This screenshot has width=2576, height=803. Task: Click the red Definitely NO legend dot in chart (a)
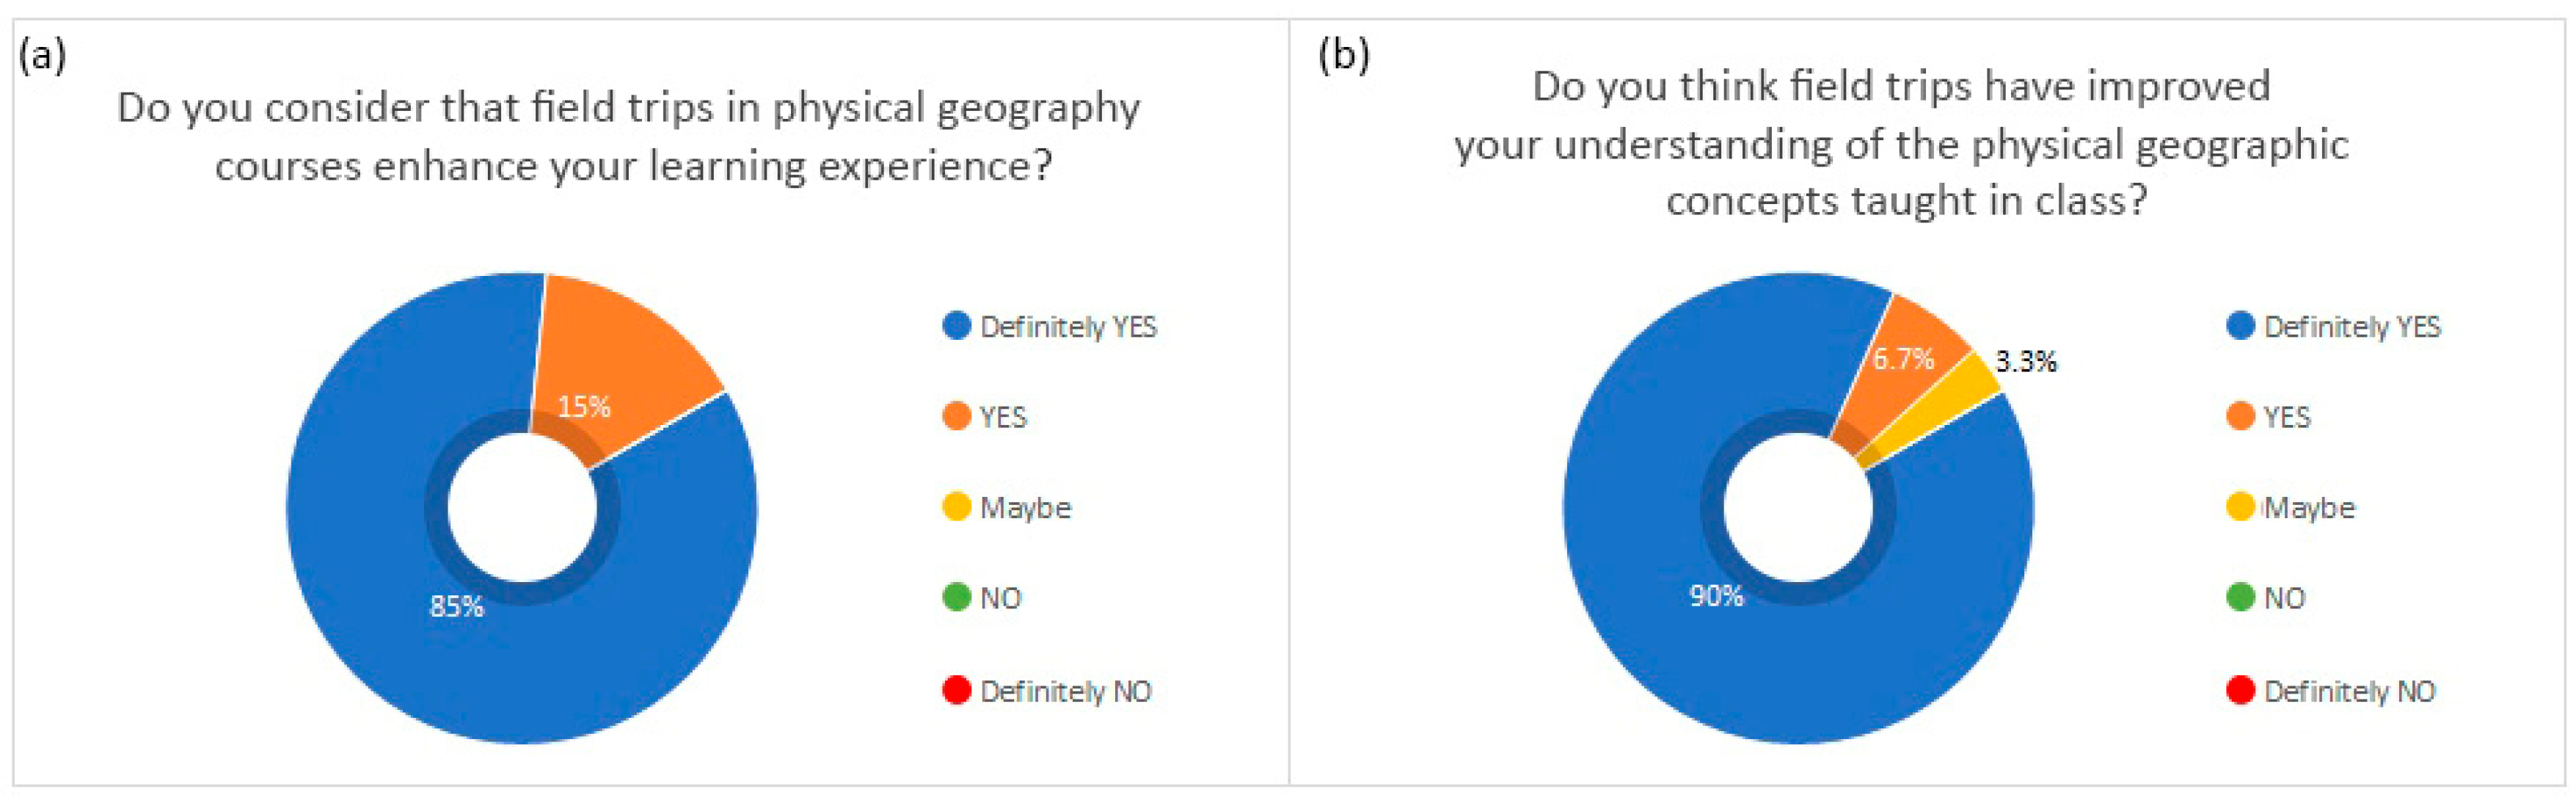956,690
